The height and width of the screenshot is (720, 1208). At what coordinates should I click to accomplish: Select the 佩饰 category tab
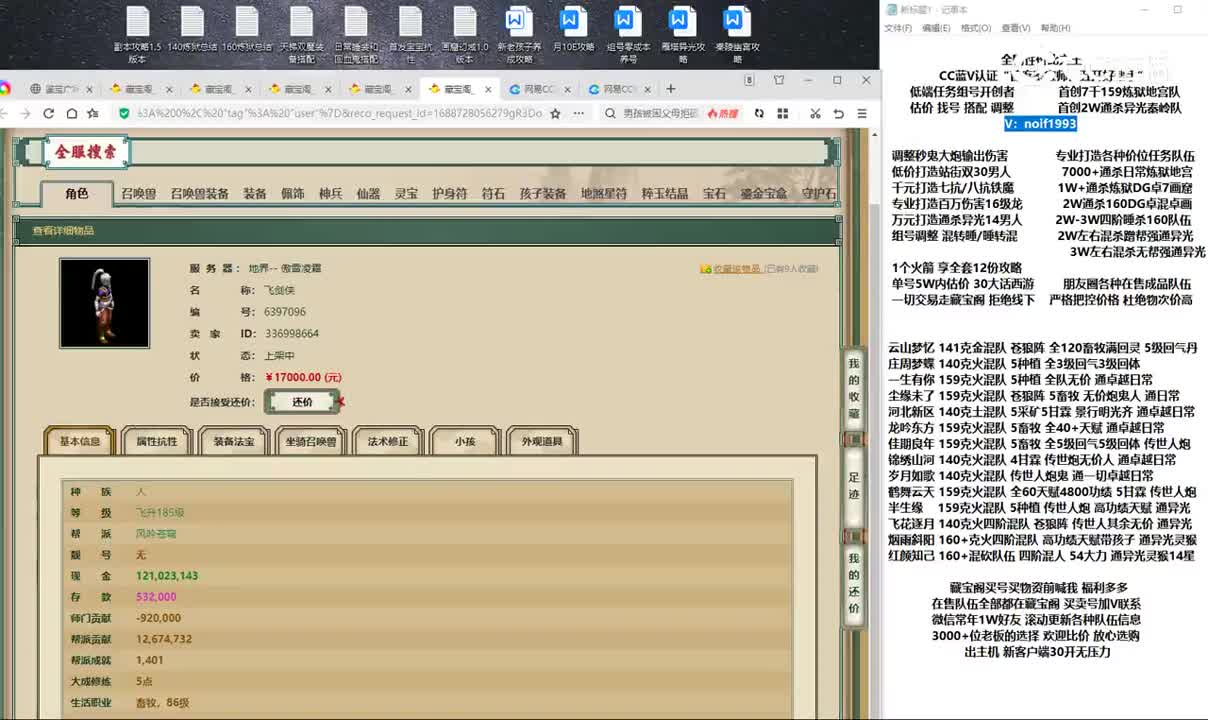[x=292, y=194]
